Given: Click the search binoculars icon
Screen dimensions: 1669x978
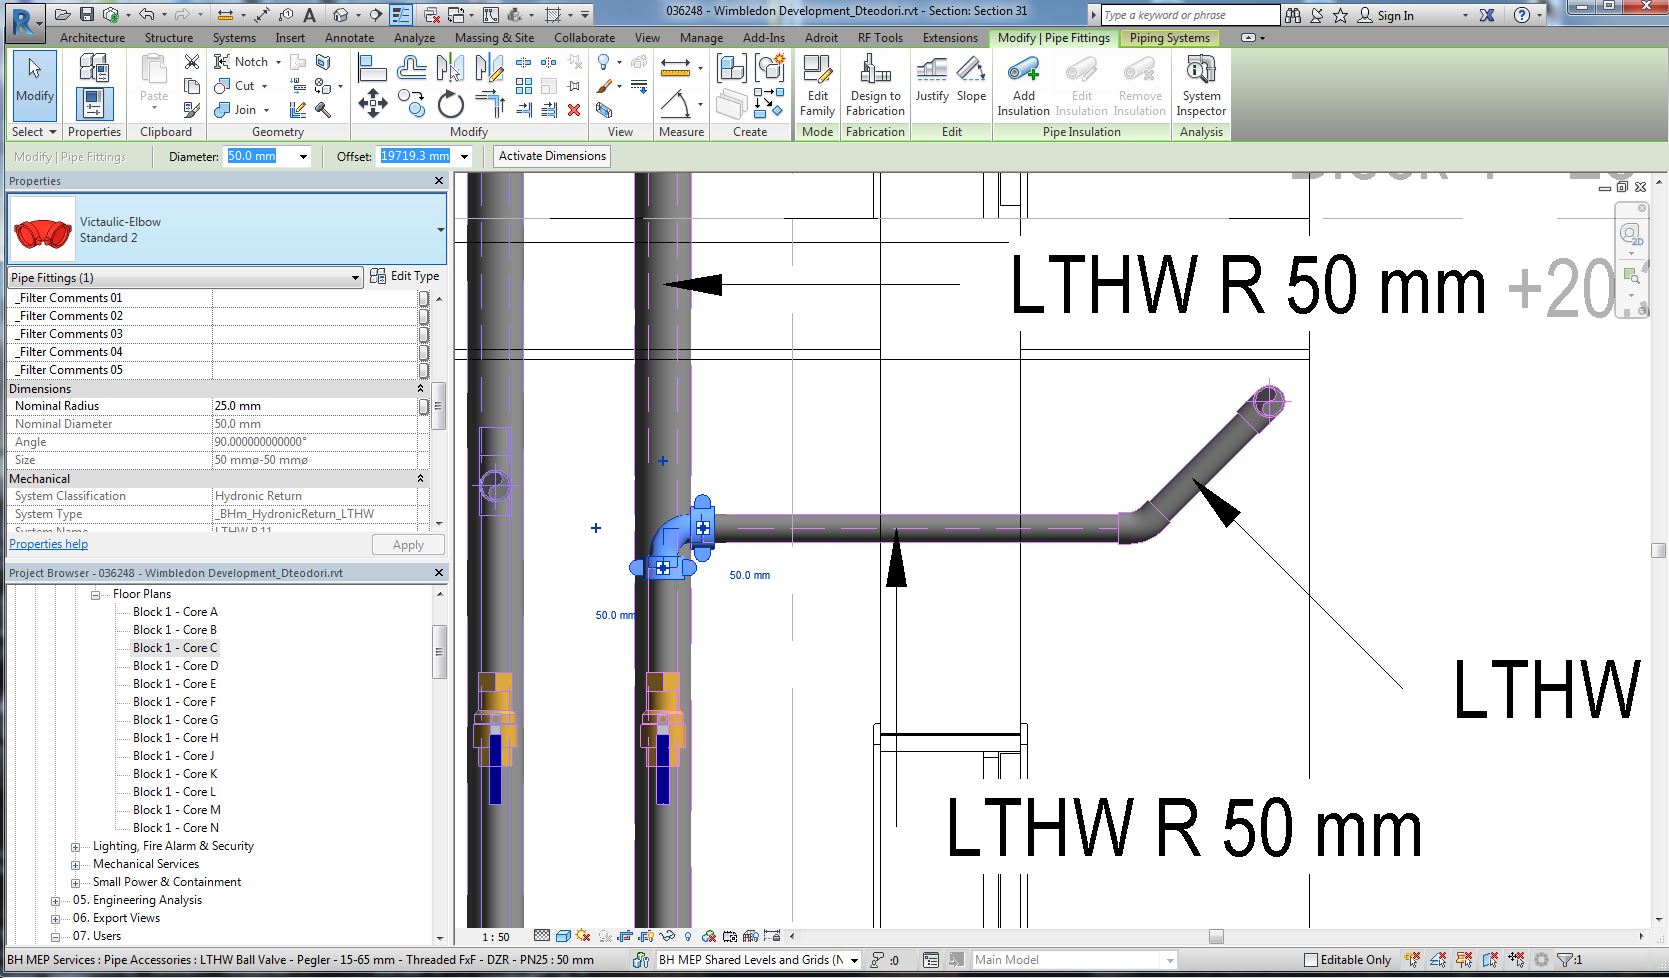Looking at the screenshot, I should [x=1293, y=15].
